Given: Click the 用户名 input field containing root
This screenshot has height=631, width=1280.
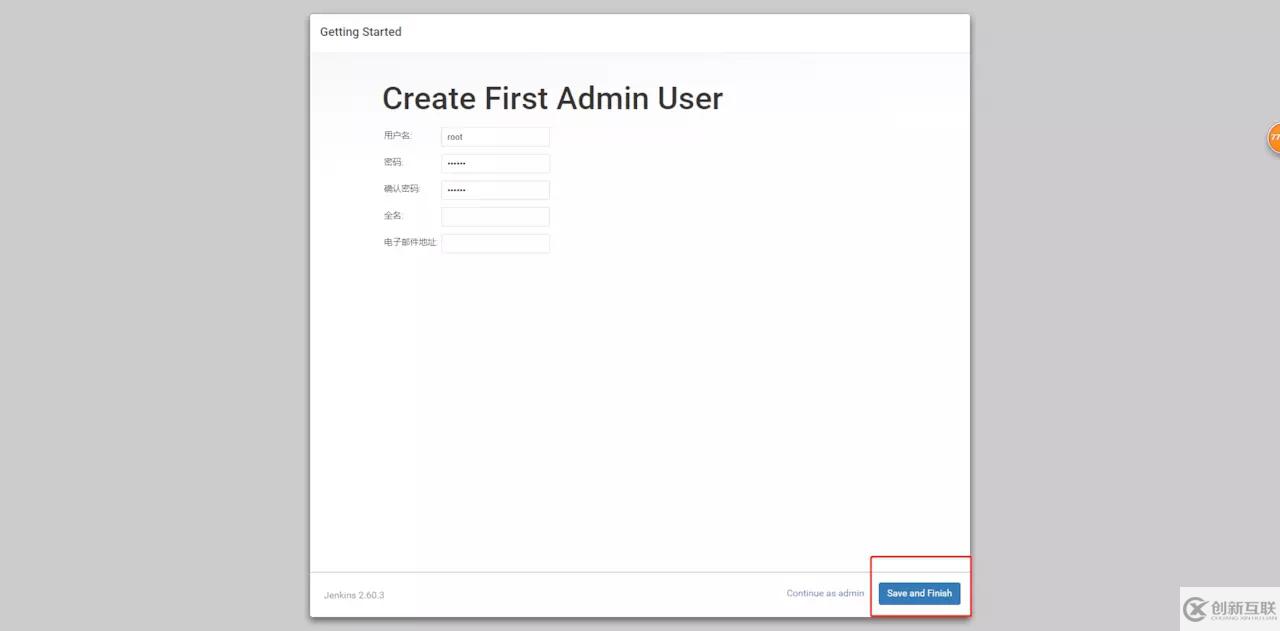Looking at the screenshot, I should point(495,137).
